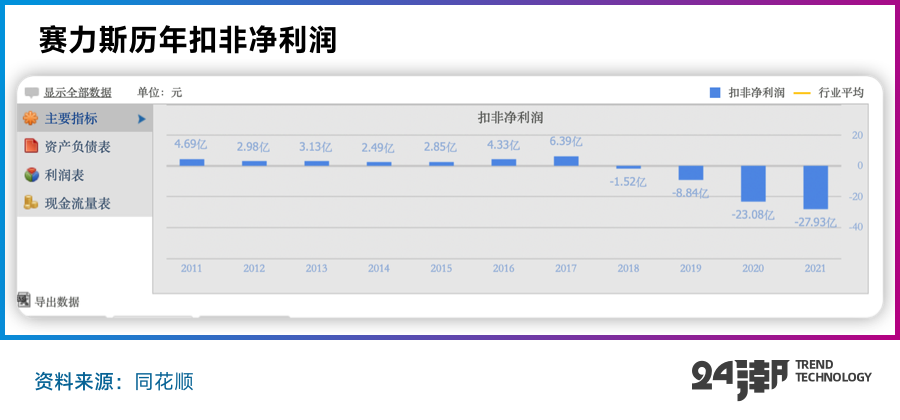Click the 利润表 pie chart icon
The height and width of the screenshot is (420, 900).
(31, 174)
